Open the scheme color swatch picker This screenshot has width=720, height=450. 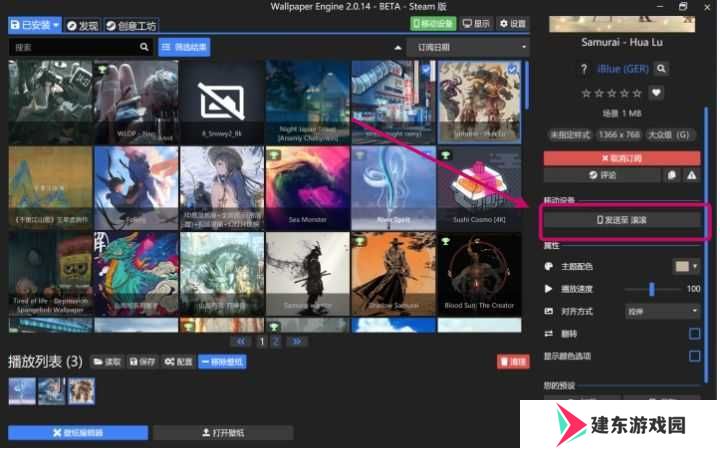tap(682, 266)
